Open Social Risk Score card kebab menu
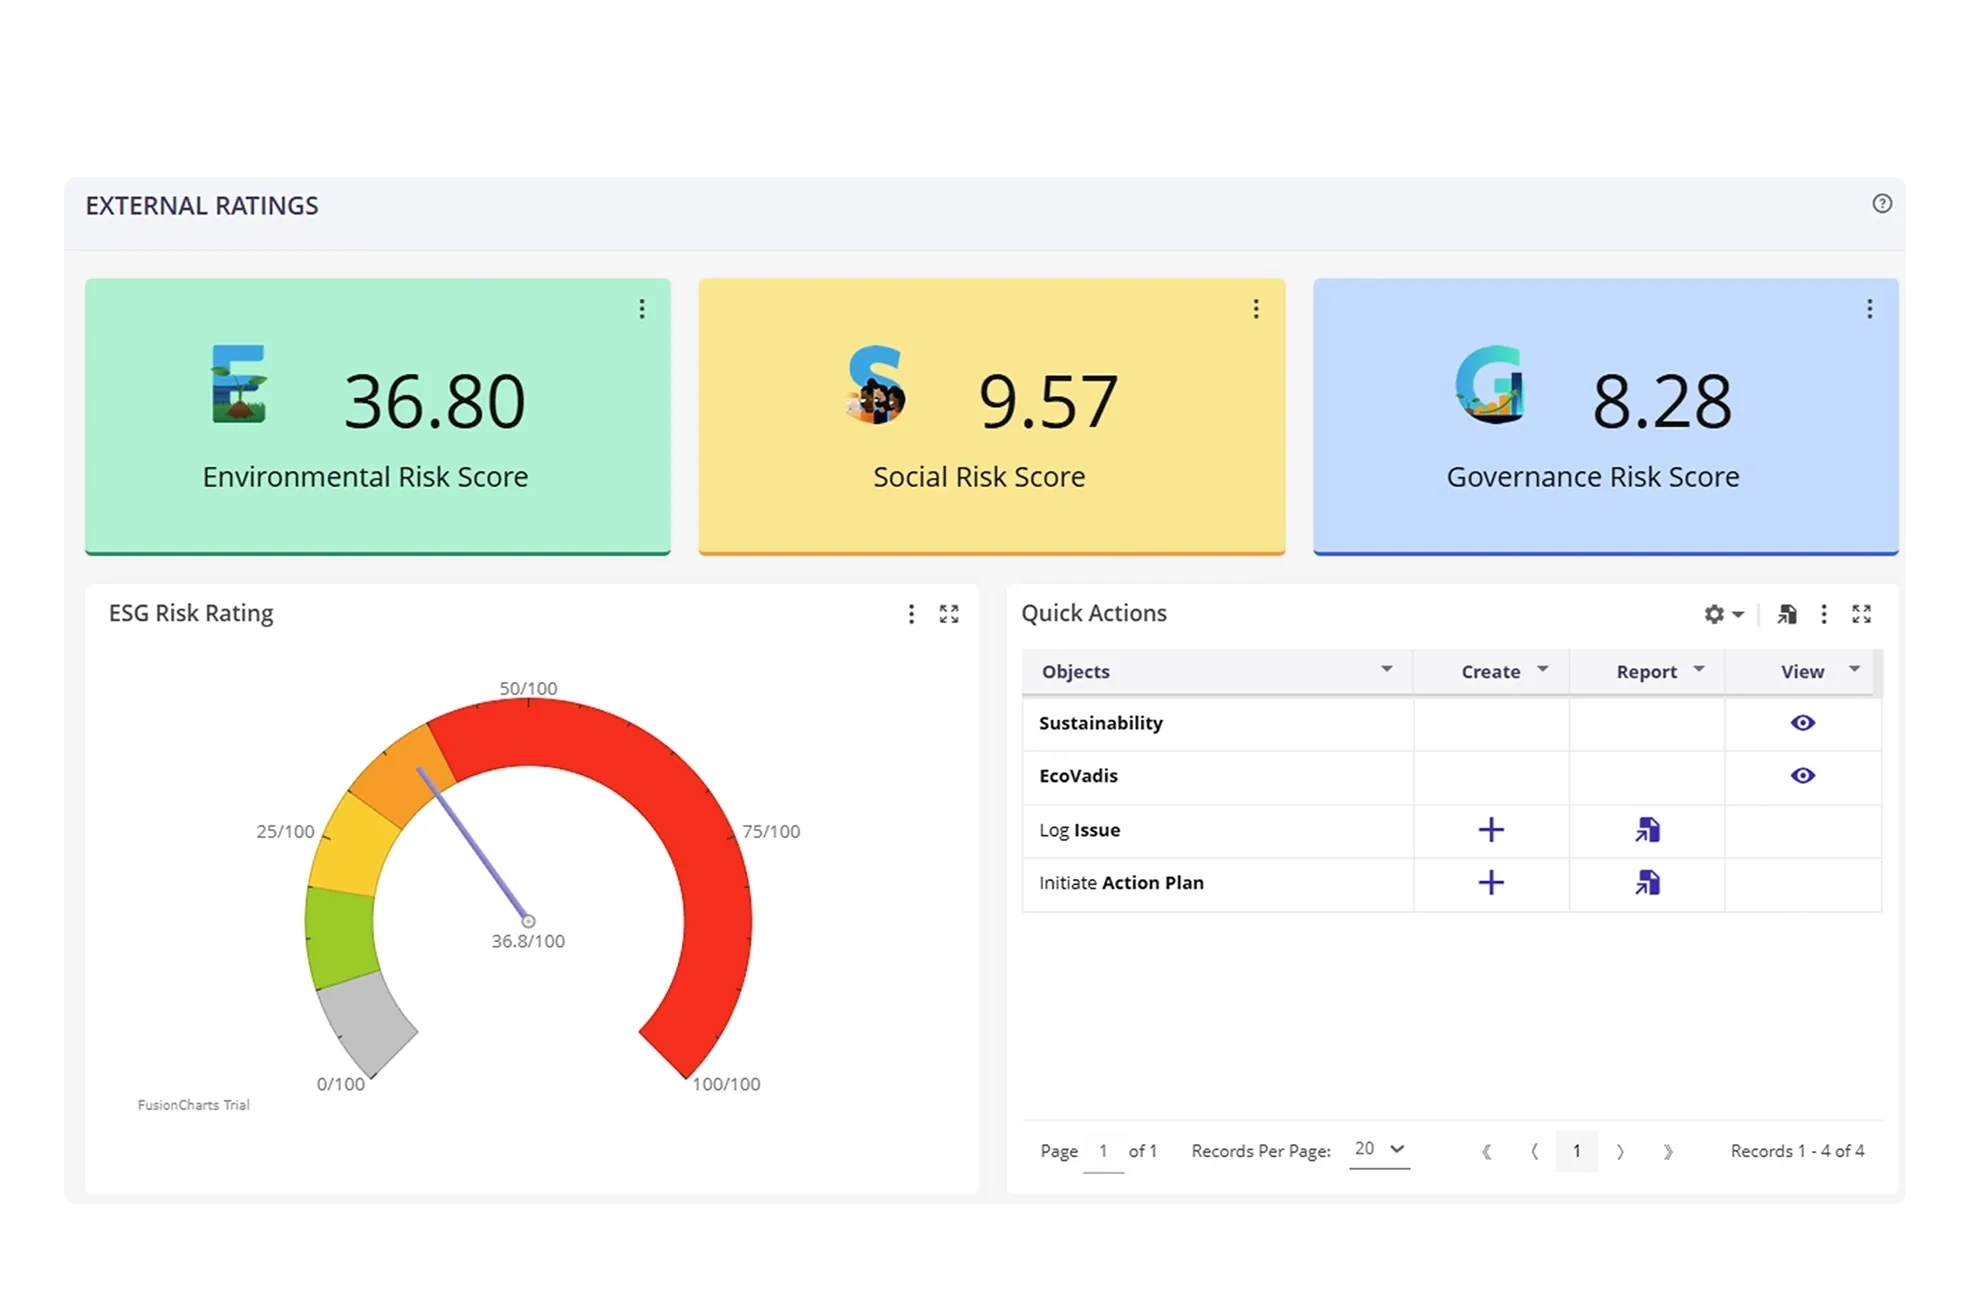This screenshot has height=1313, width=1975. (1256, 309)
